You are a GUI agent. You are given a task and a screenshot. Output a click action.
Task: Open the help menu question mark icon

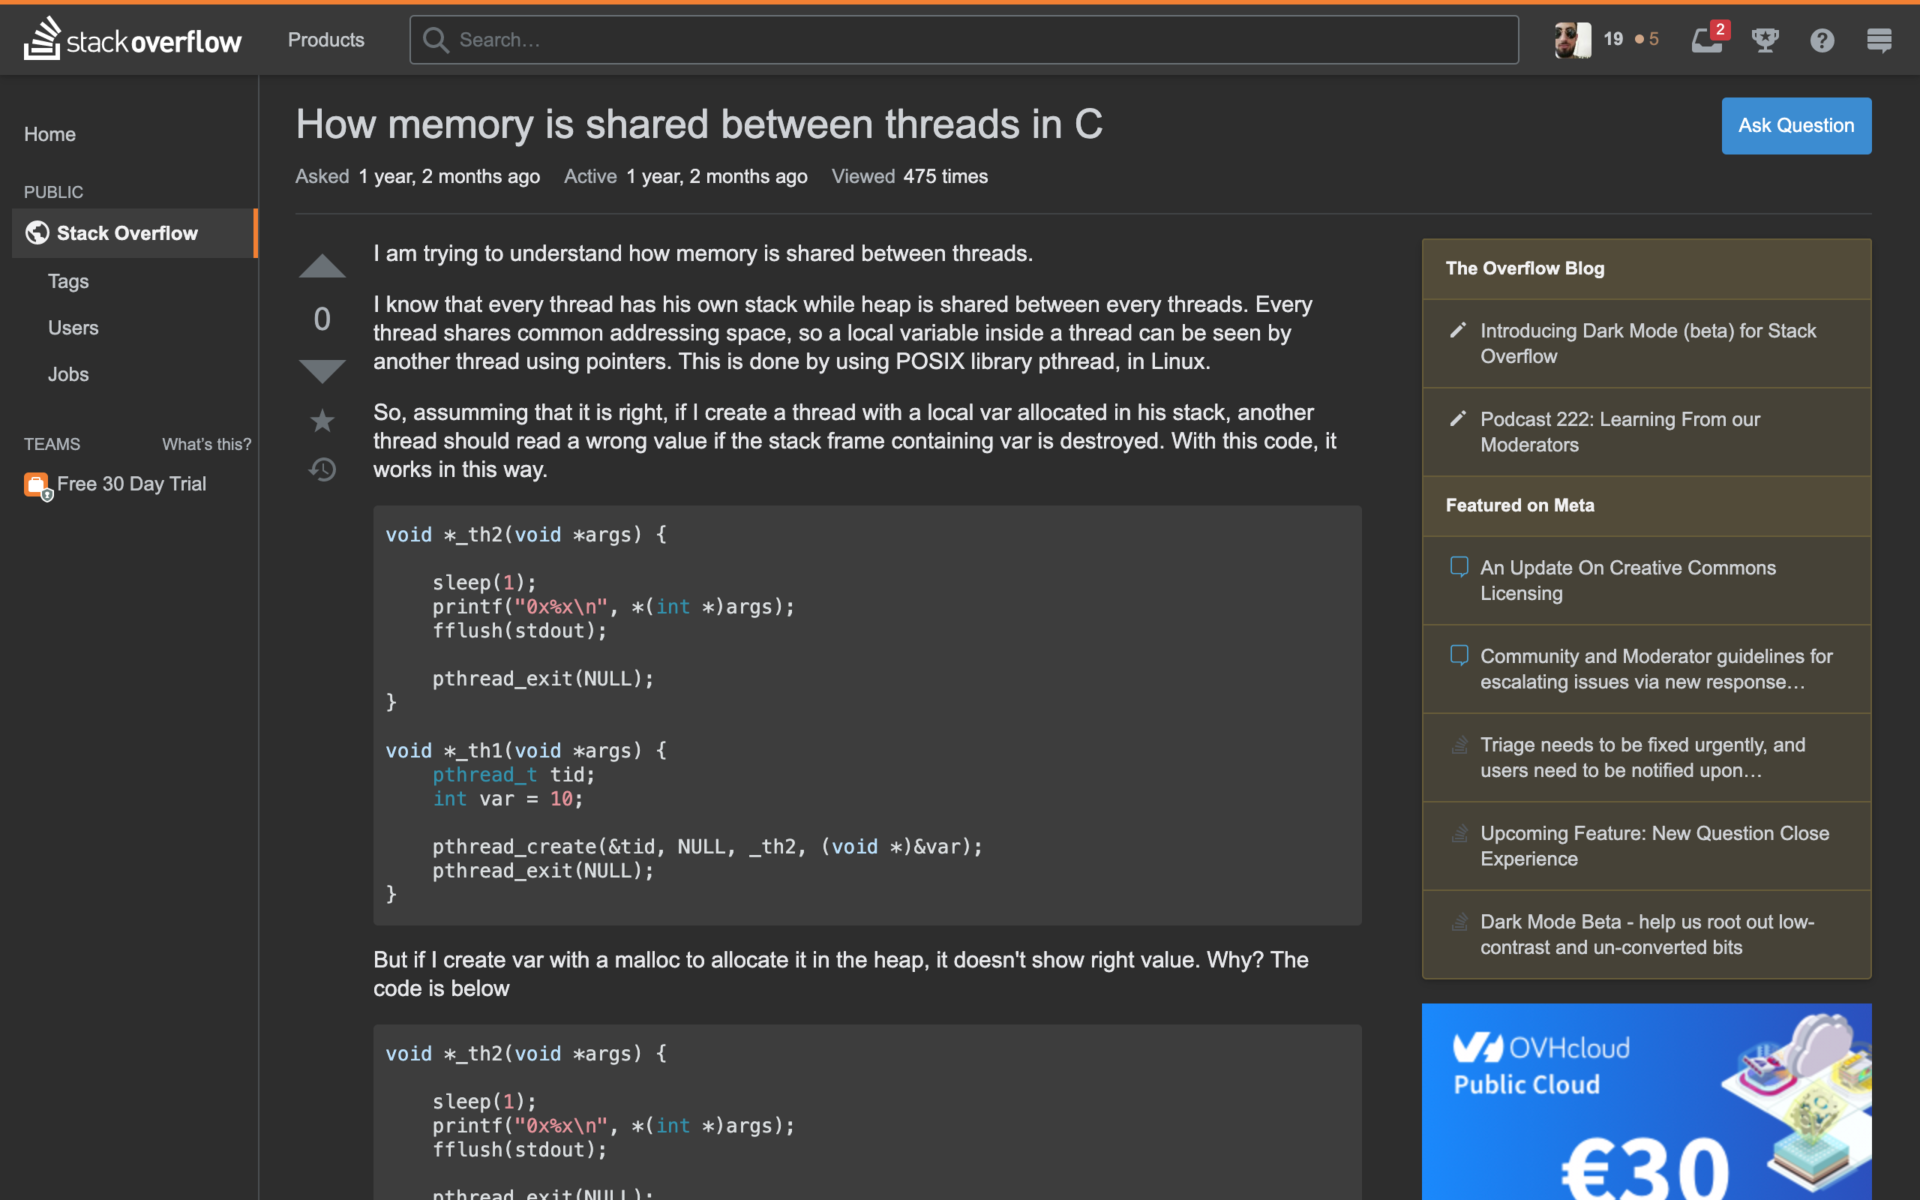1821,40
